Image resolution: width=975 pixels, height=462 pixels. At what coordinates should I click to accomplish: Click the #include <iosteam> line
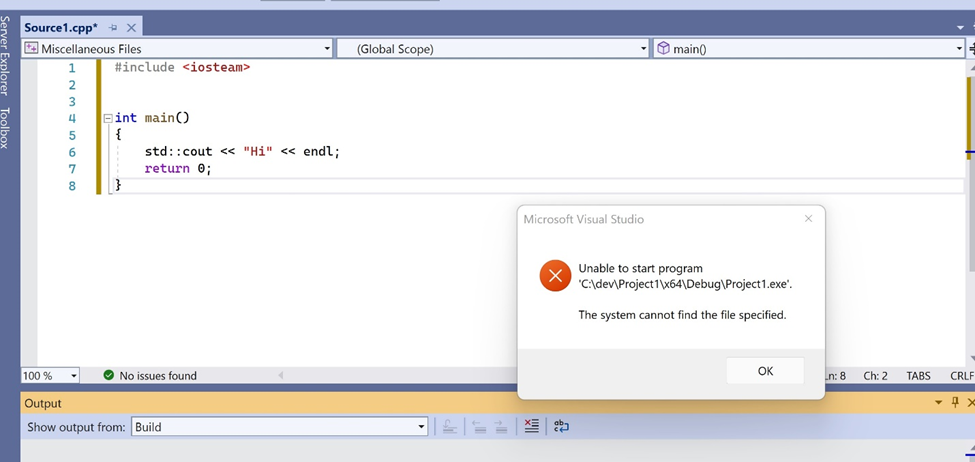pos(182,67)
